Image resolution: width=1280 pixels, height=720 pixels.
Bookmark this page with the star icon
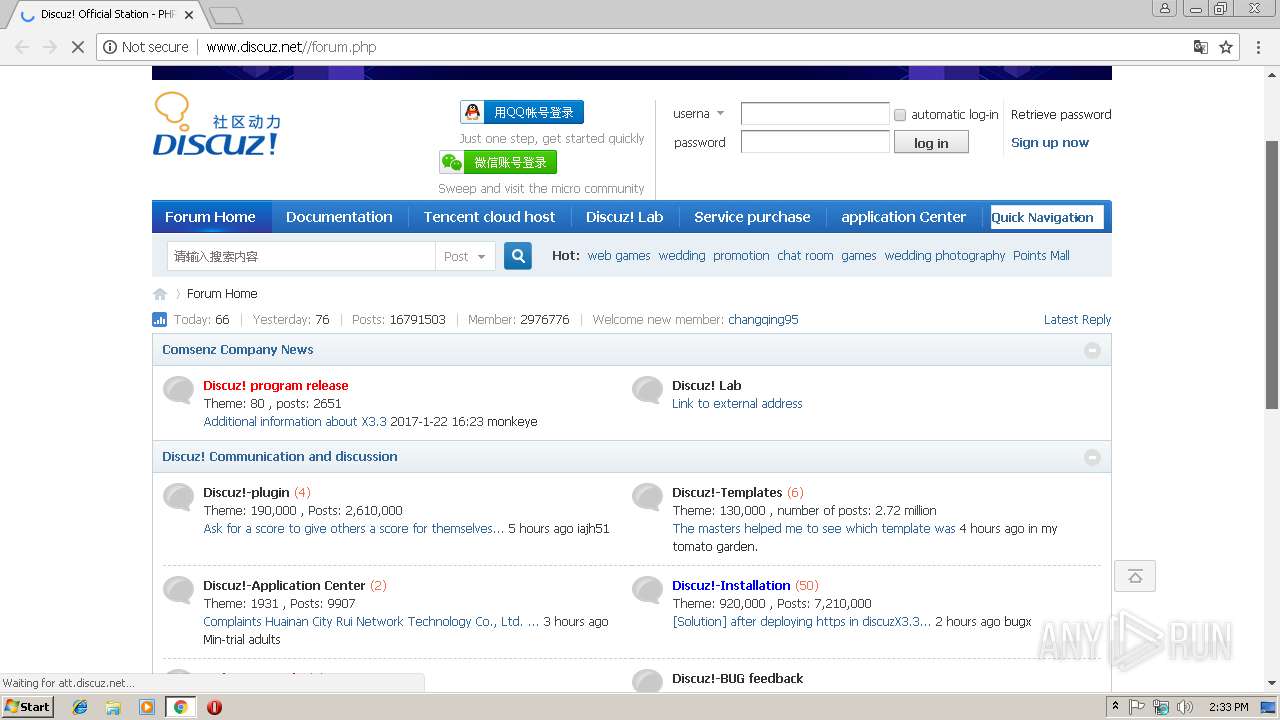1226,47
